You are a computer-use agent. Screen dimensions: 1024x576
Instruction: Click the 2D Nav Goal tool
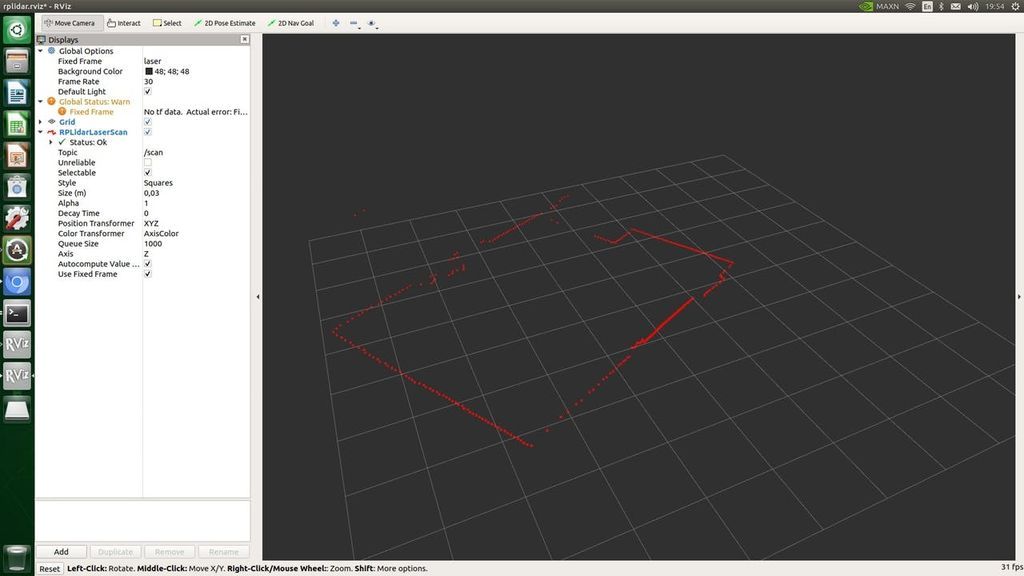click(x=291, y=22)
